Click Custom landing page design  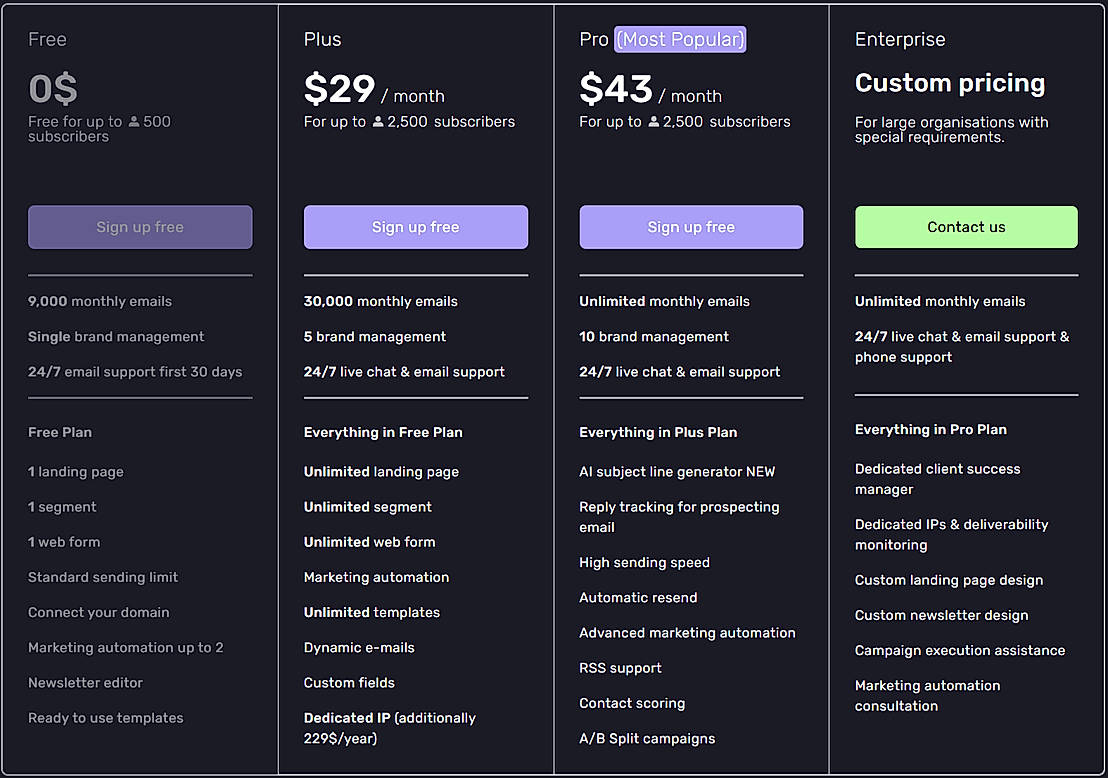[x=948, y=580]
